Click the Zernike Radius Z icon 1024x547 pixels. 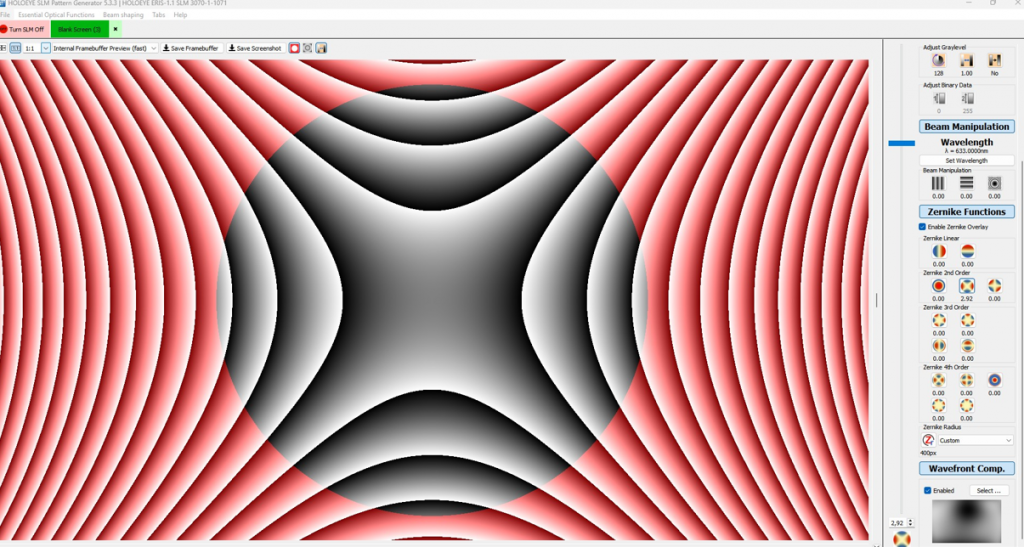coord(929,440)
